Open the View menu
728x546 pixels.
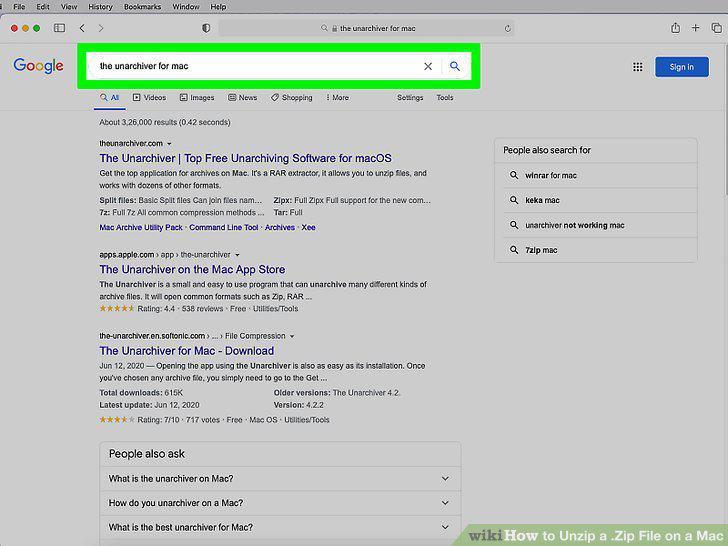pyautogui.click(x=69, y=6)
